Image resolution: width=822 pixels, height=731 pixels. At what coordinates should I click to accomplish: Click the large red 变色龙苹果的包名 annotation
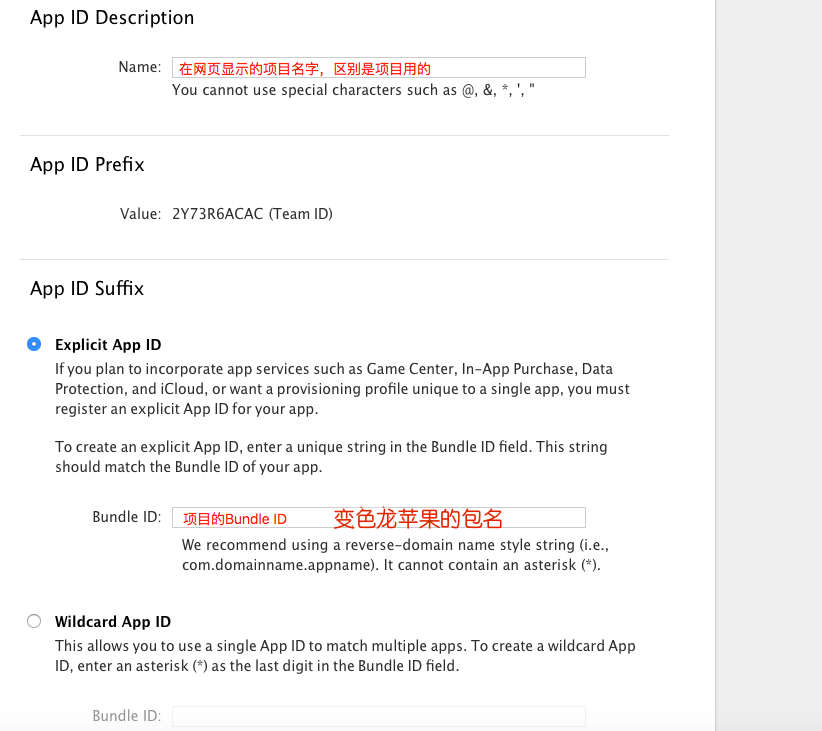[418, 519]
